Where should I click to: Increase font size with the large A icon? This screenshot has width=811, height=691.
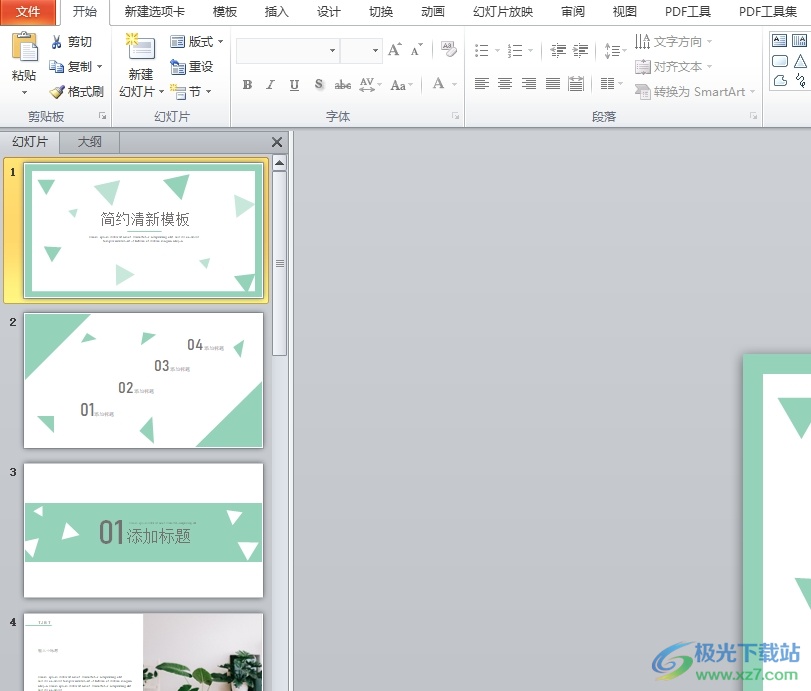pyautogui.click(x=395, y=50)
